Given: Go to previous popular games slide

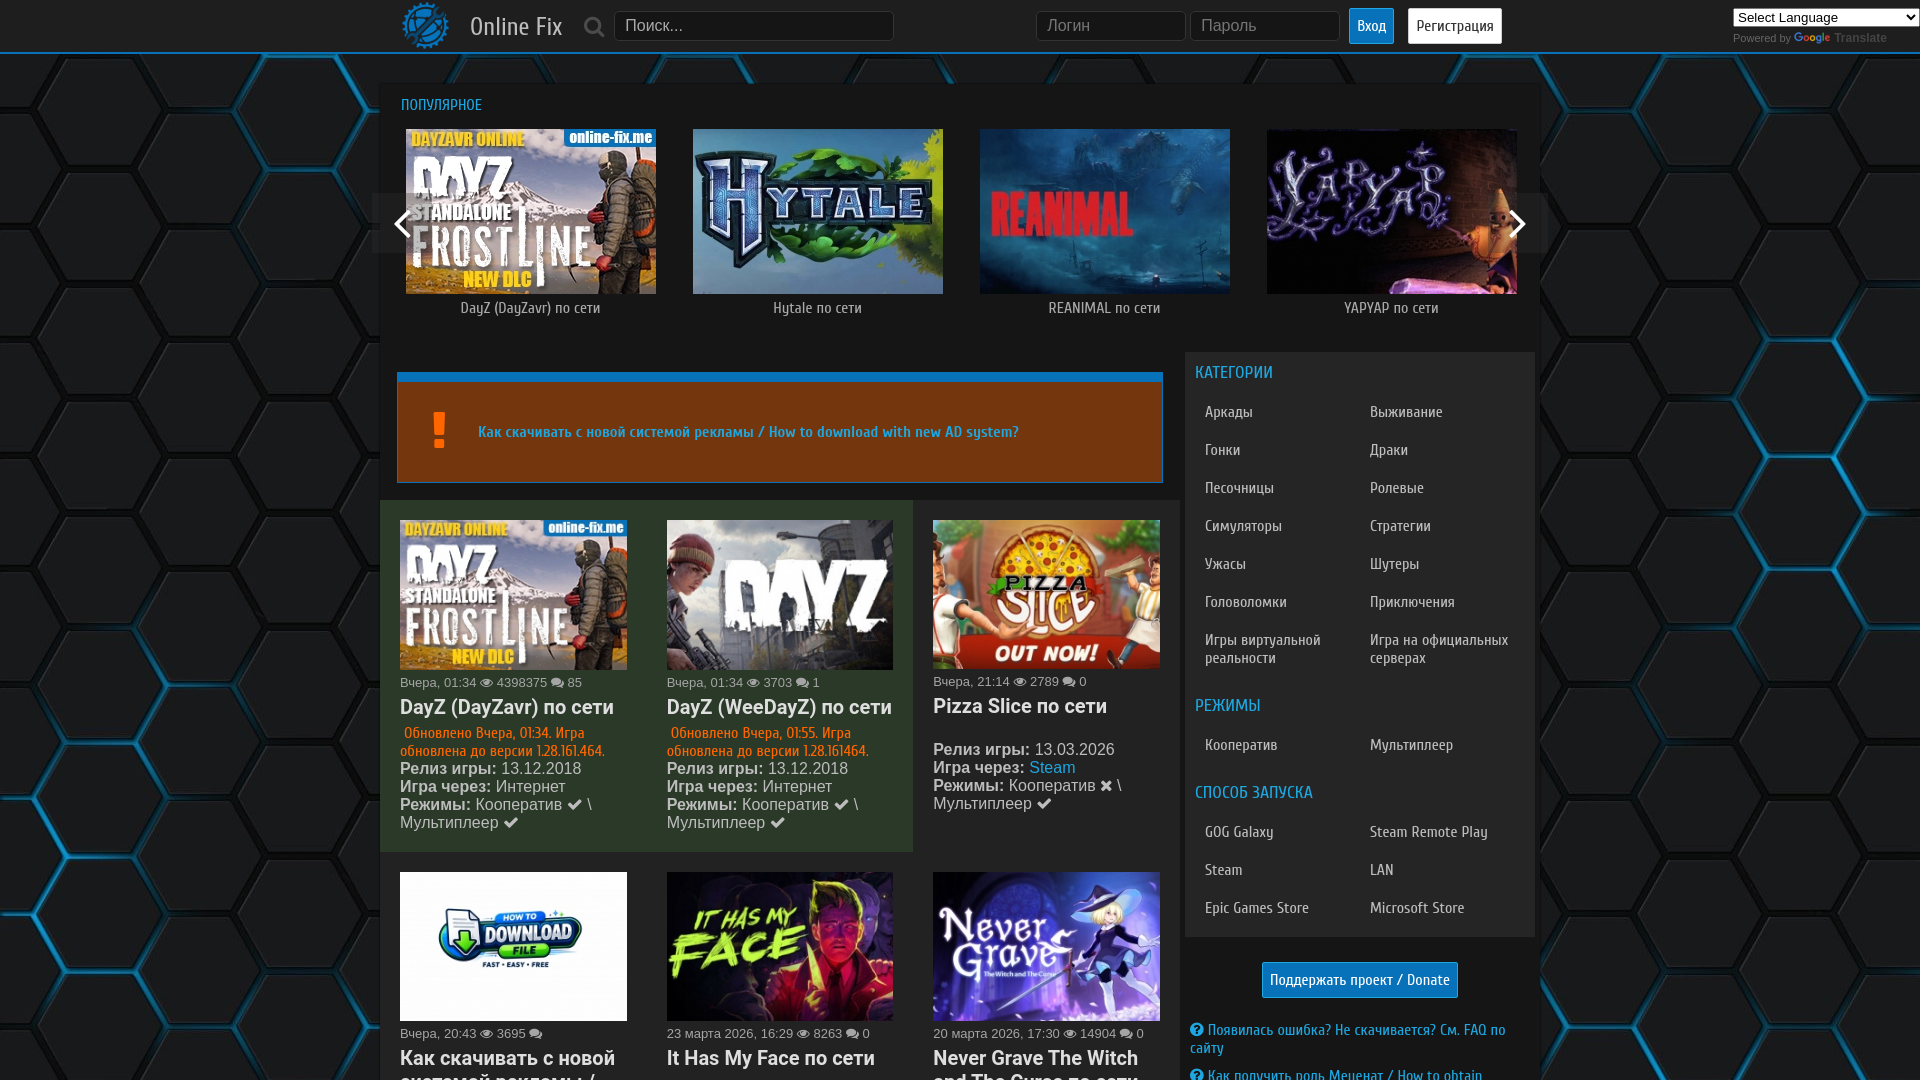Looking at the screenshot, I should point(401,223).
